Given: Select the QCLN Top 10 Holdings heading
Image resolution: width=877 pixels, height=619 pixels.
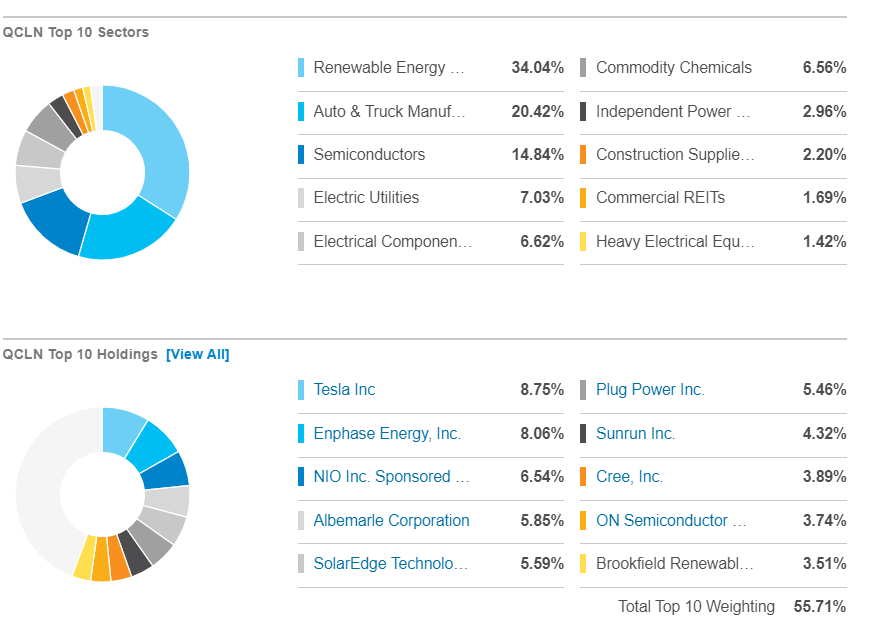Looking at the screenshot, I should point(80,355).
